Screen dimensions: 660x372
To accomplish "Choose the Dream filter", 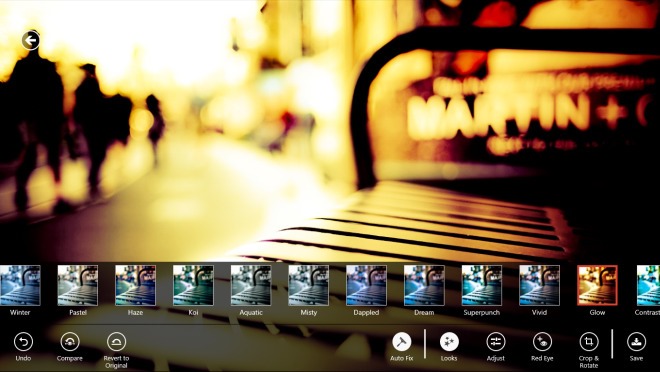I will (424, 285).
